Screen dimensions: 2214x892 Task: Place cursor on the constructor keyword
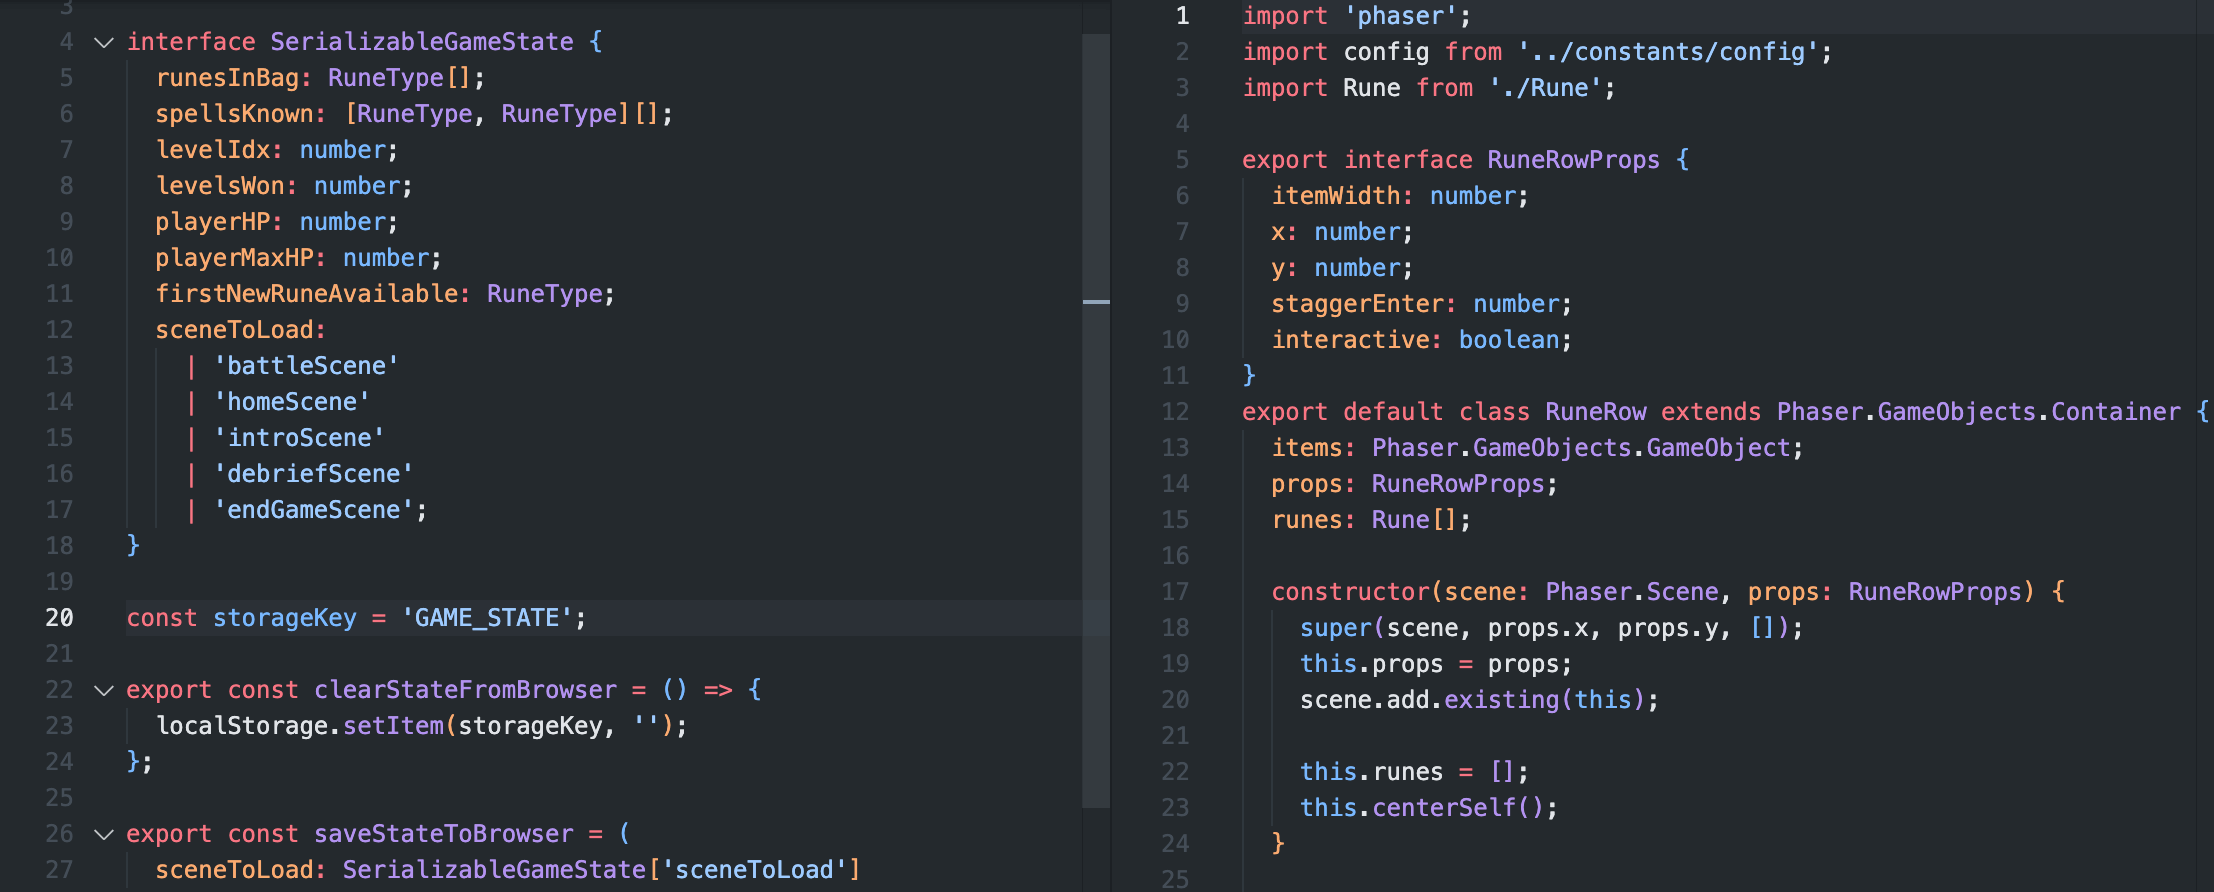pos(1350,592)
